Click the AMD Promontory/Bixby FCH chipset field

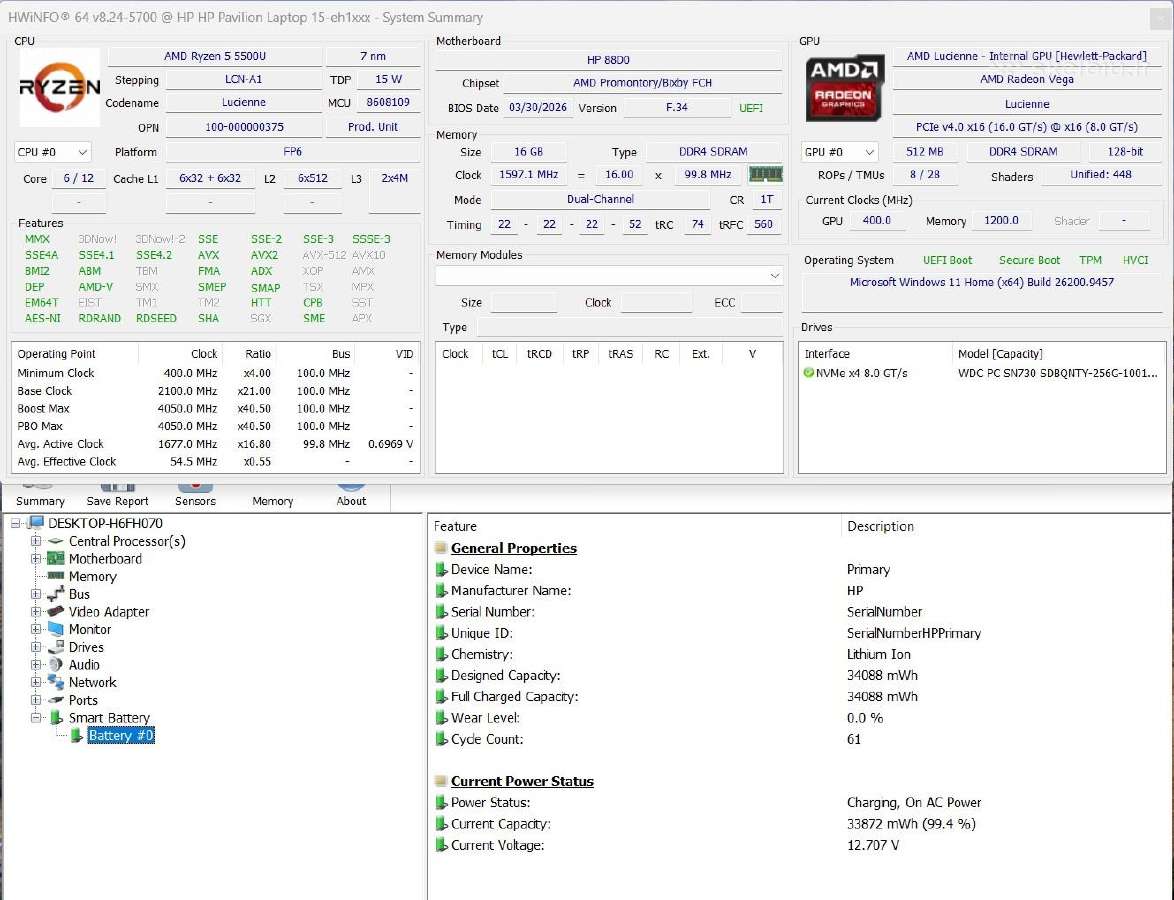pos(642,83)
